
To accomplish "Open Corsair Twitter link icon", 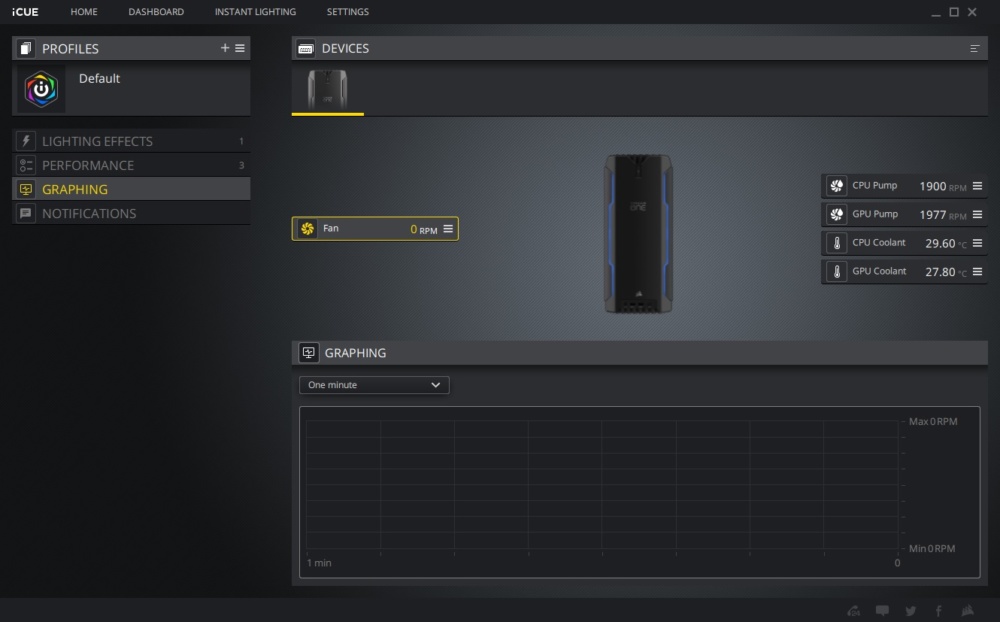I will pos(911,611).
